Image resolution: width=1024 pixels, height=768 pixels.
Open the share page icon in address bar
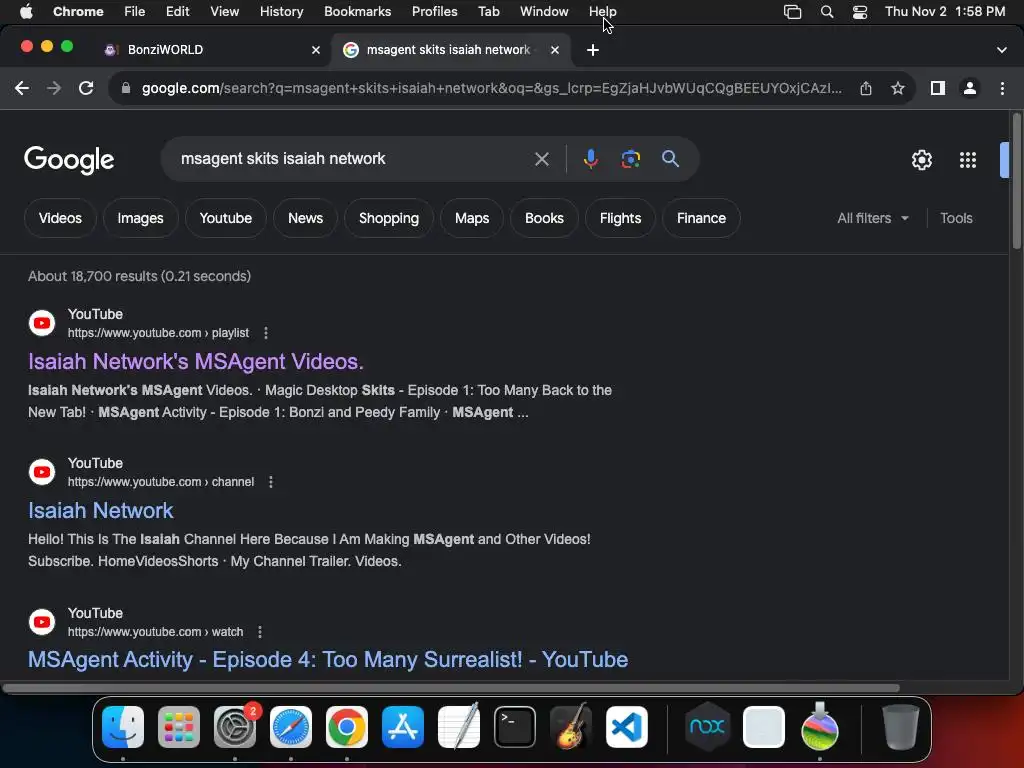tap(866, 88)
